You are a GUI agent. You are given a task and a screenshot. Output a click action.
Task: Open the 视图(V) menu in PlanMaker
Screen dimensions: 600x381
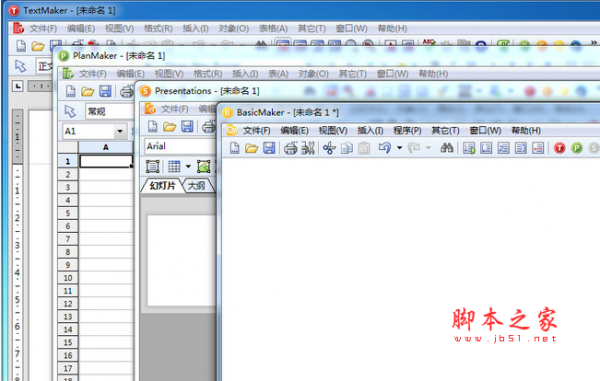169,73
